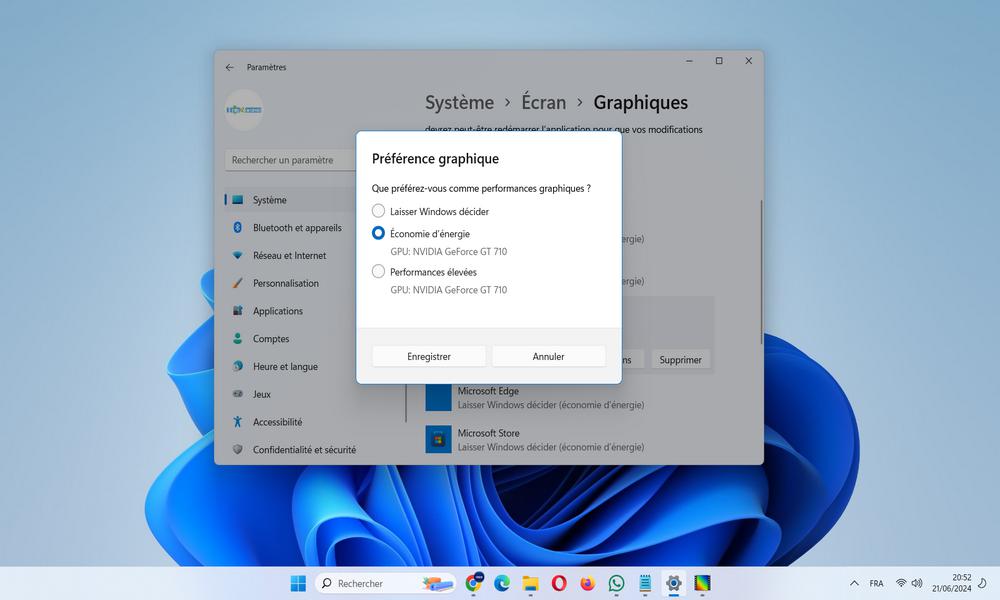Click the Microsoft Store app icon
Screen dimensions: 1000x600
tap(438, 439)
